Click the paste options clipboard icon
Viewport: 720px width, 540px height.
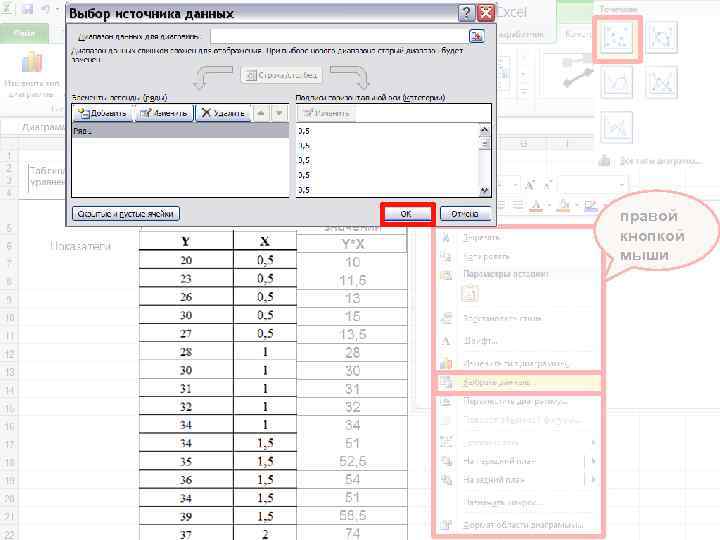pyautogui.click(x=469, y=293)
